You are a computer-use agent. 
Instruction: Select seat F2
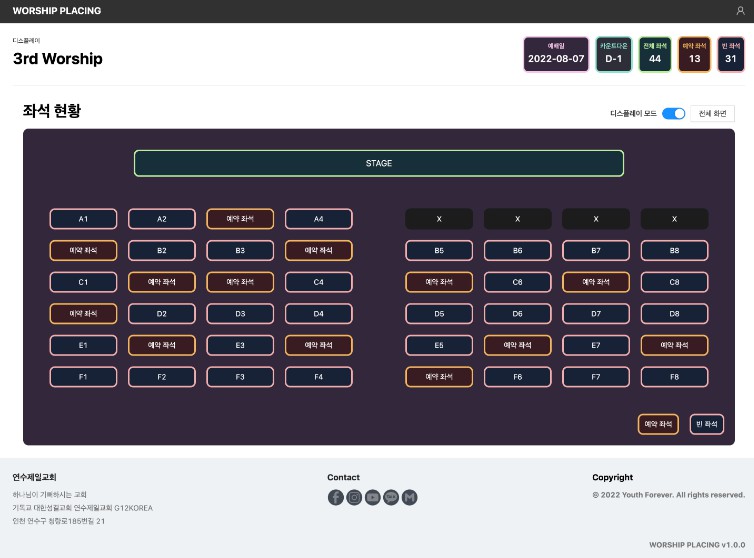(x=162, y=377)
